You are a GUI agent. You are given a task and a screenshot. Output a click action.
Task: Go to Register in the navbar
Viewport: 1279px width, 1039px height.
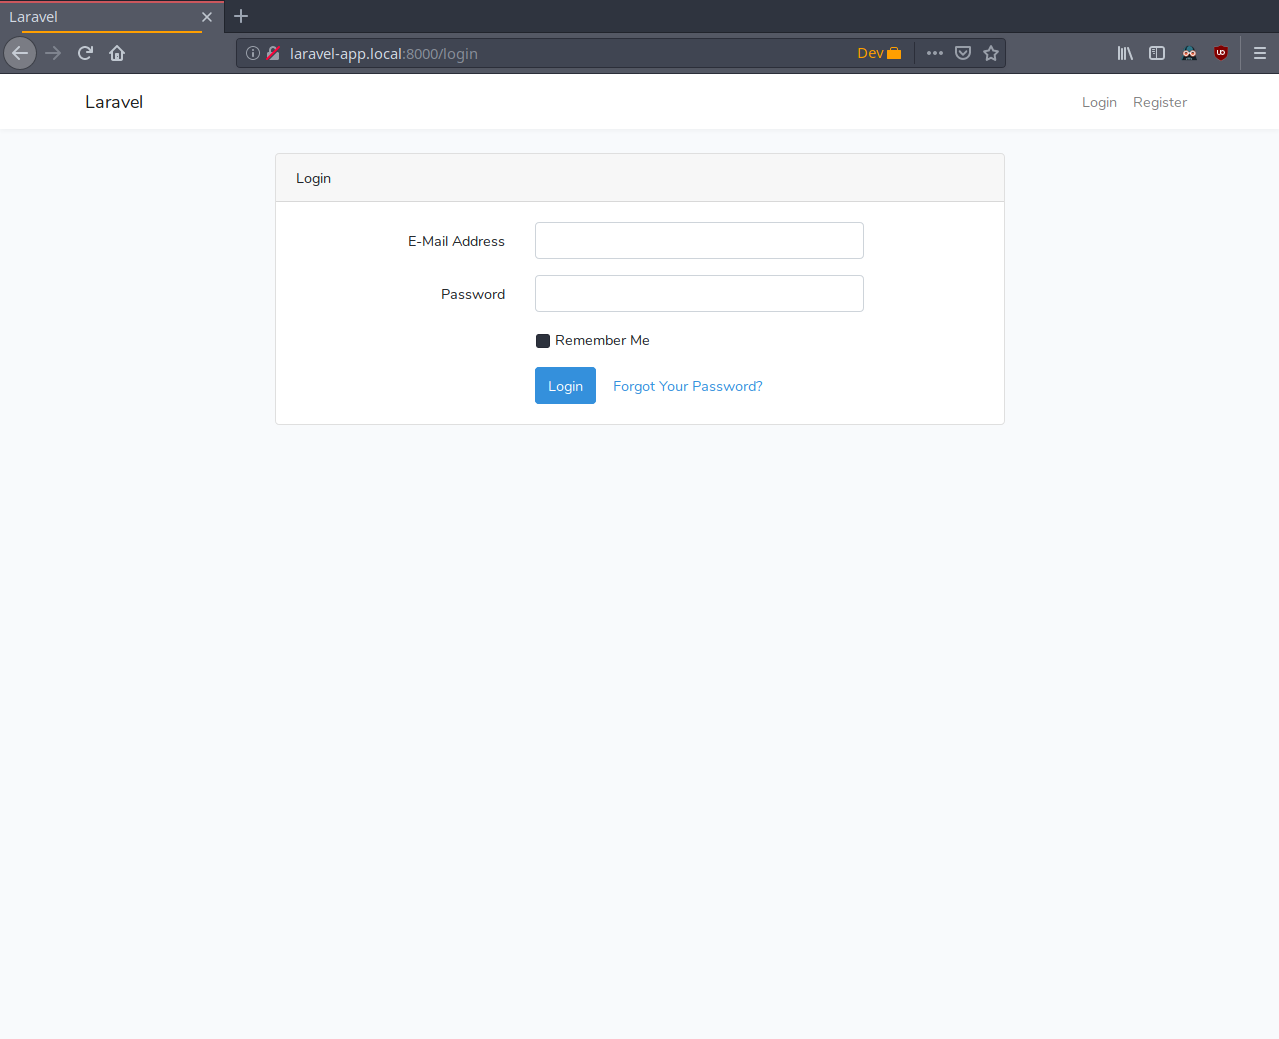point(1159,102)
